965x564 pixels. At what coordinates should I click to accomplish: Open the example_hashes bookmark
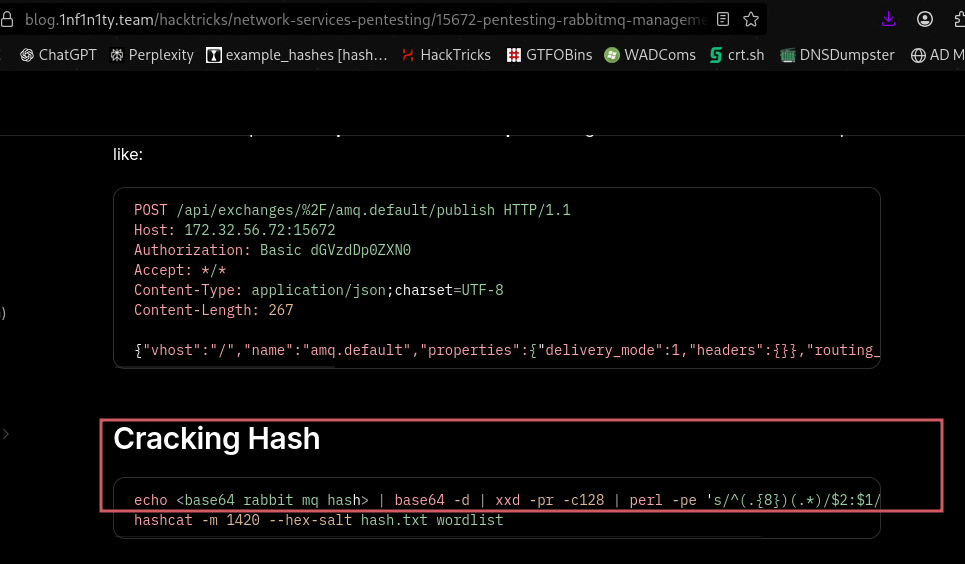pos(297,55)
